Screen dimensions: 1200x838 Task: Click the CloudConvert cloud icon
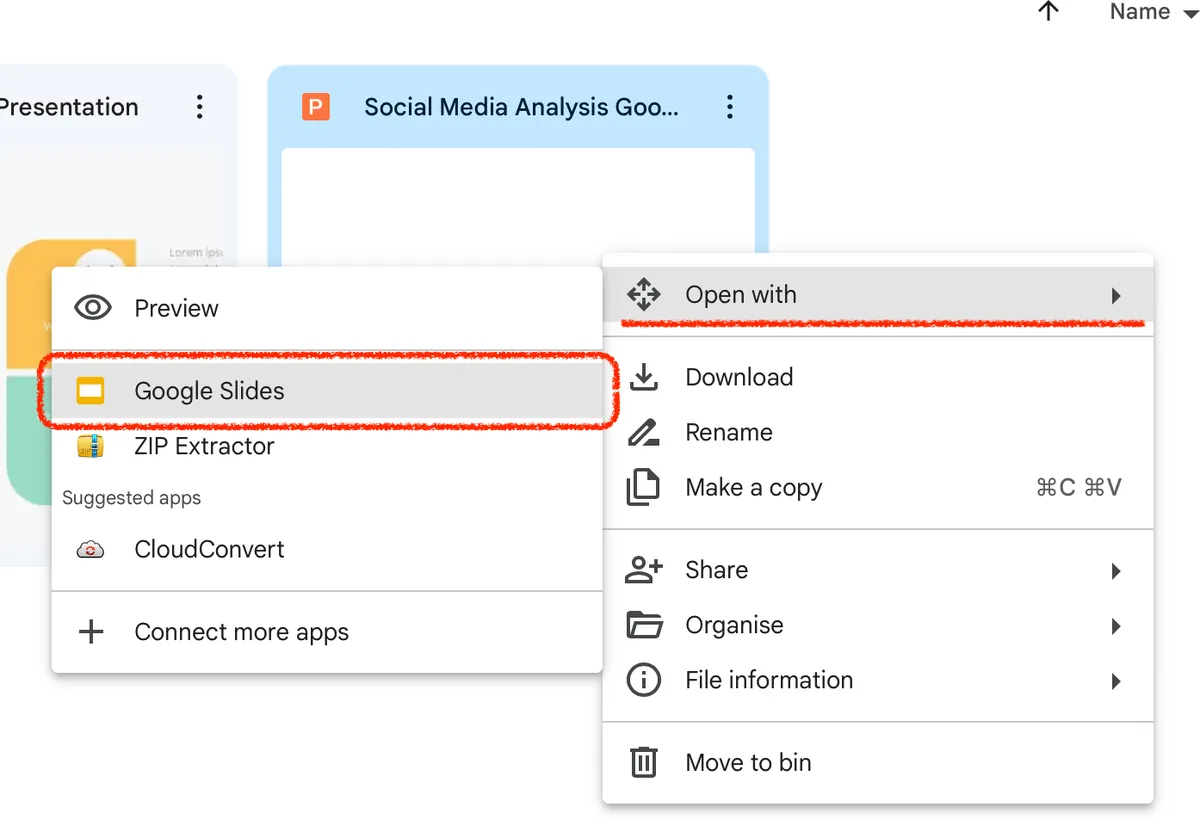(91, 549)
